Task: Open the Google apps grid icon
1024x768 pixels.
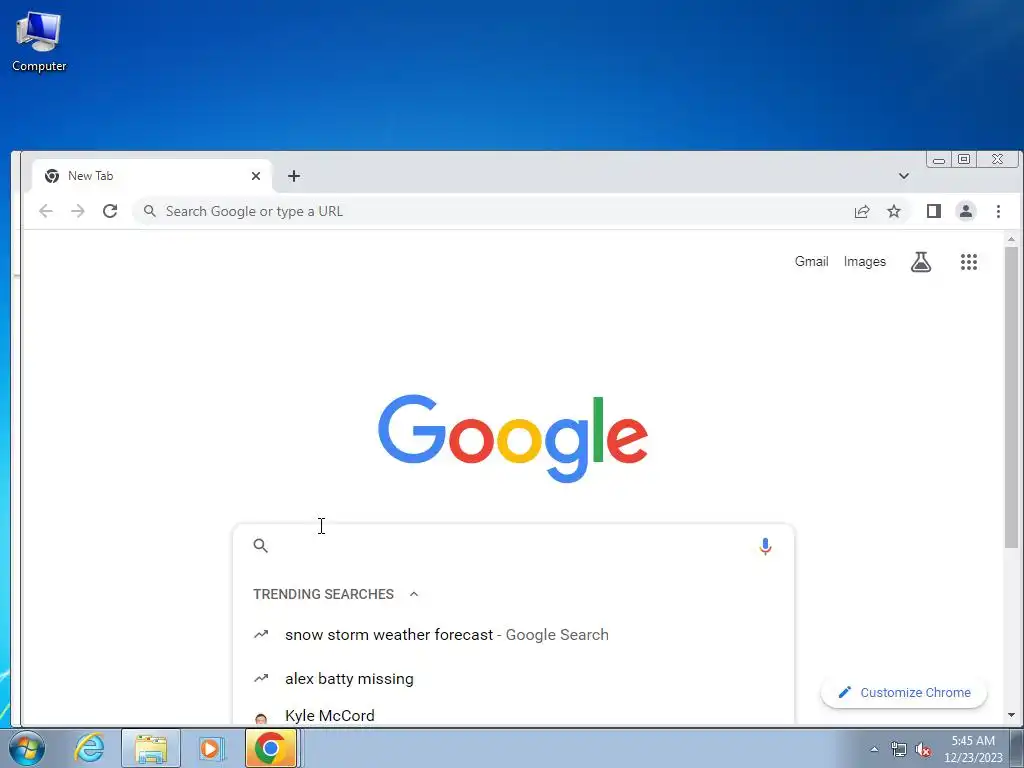Action: tap(968, 262)
